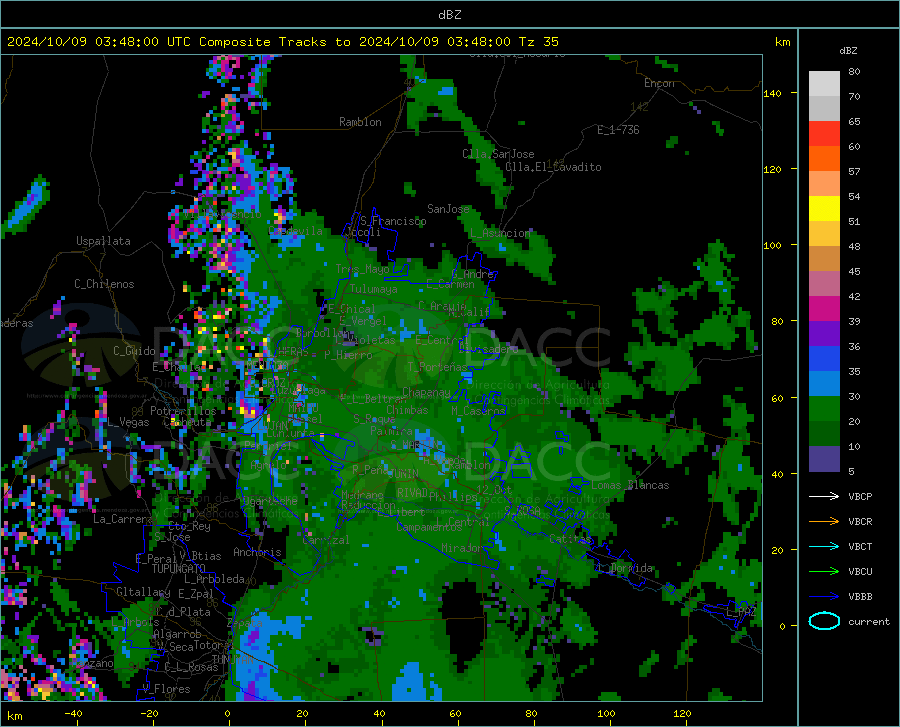Click the 'E_1-736' place label
This screenshot has width=900, height=727.
(618, 130)
